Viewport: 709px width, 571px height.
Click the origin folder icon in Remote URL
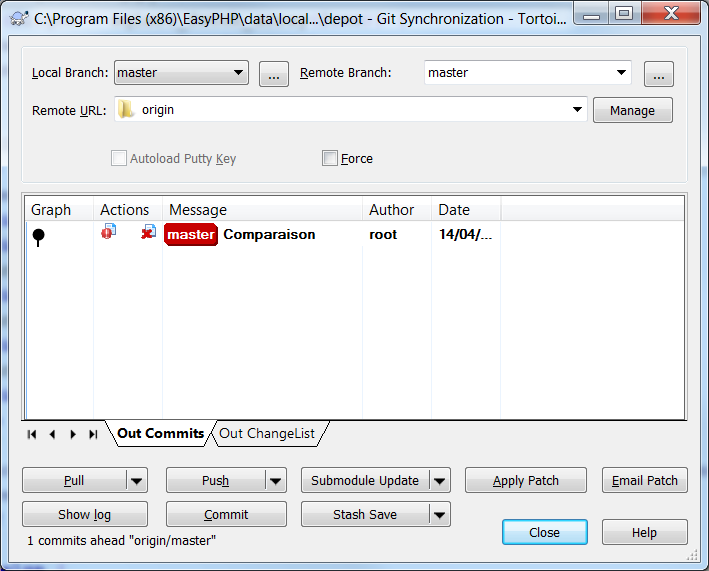pyautogui.click(x=125, y=110)
